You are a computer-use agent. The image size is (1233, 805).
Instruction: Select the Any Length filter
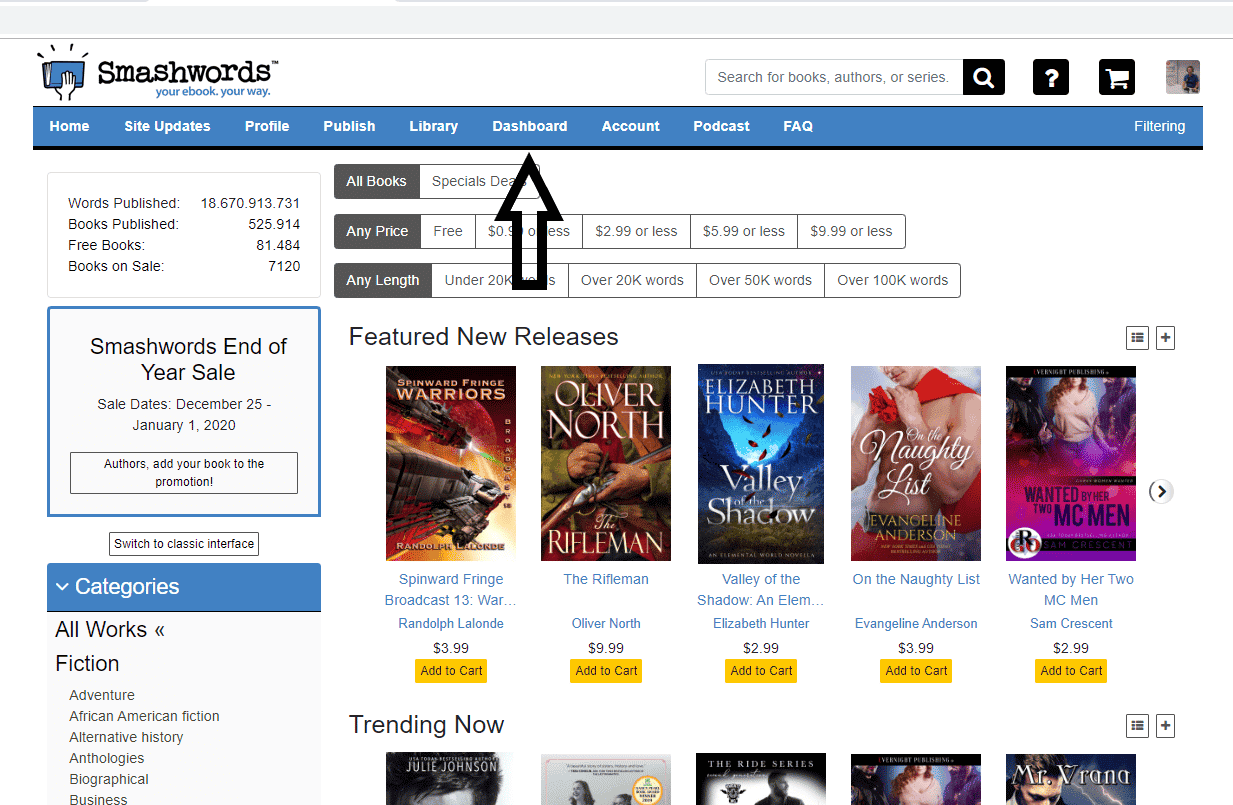pos(383,280)
